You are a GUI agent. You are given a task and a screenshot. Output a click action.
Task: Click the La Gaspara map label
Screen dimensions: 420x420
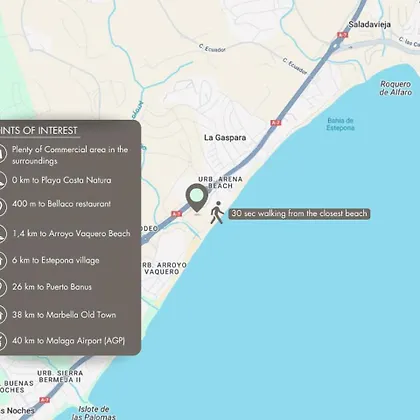click(225, 138)
